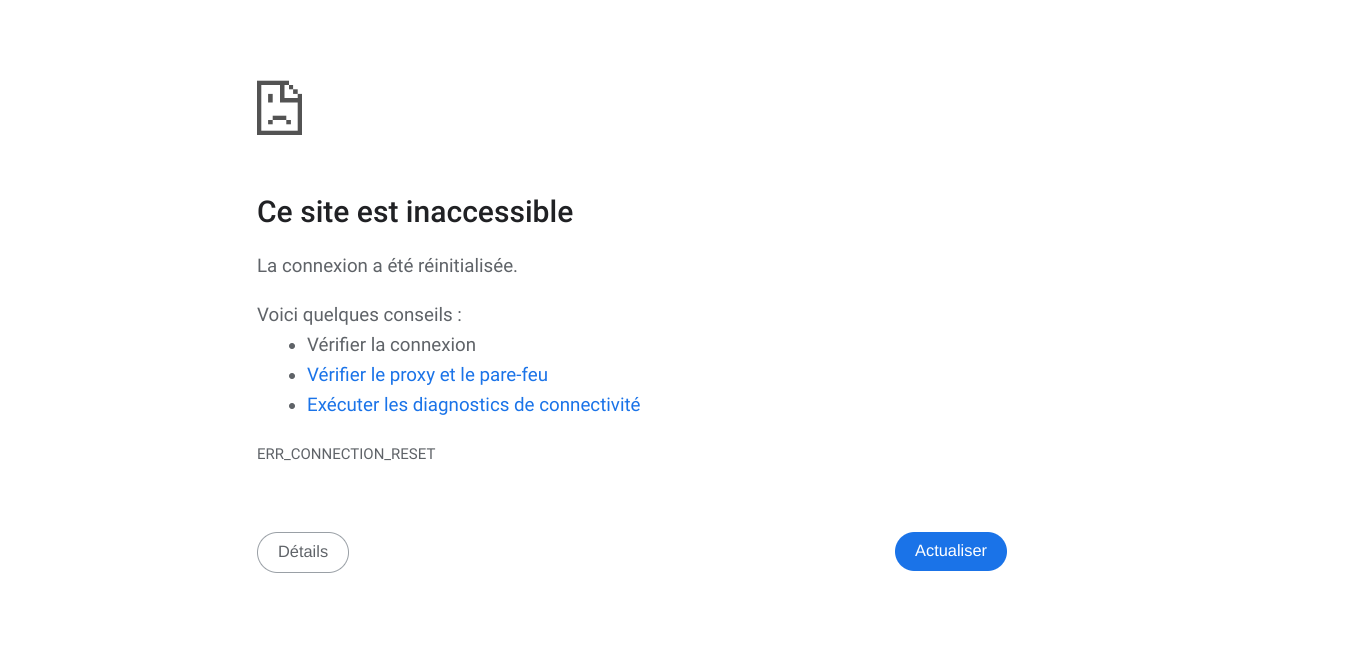Click the word "réinitialisée" in the message
This screenshot has height=650, width=1354.
pyautogui.click(x=467, y=266)
